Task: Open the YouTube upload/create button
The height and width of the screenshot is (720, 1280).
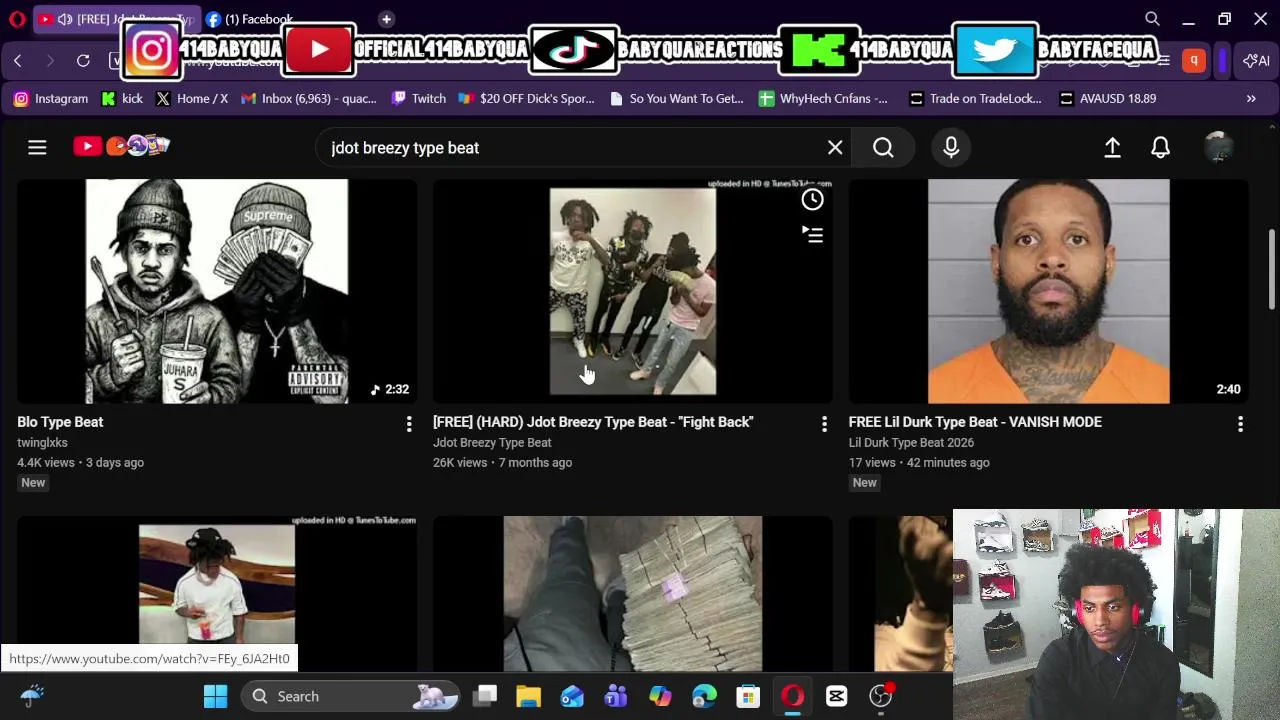Action: [1112, 148]
